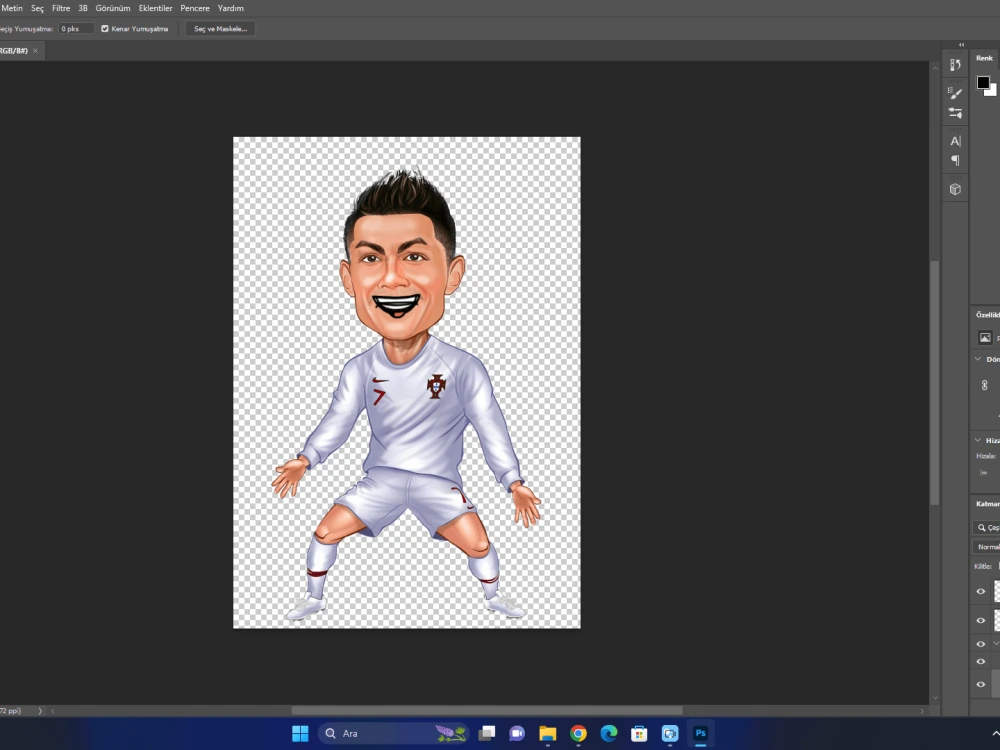The width and height of the screenshot is (1000, 750).
Task: Click the layer search magnifier filter box
Action: point(987,527)
